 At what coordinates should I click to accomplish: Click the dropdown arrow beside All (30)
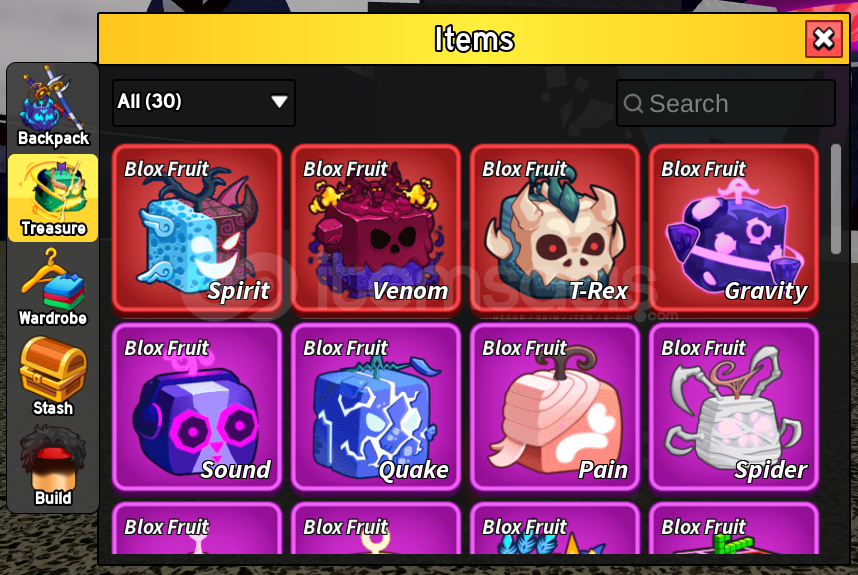pyautogui.click(x=279, y=102)
